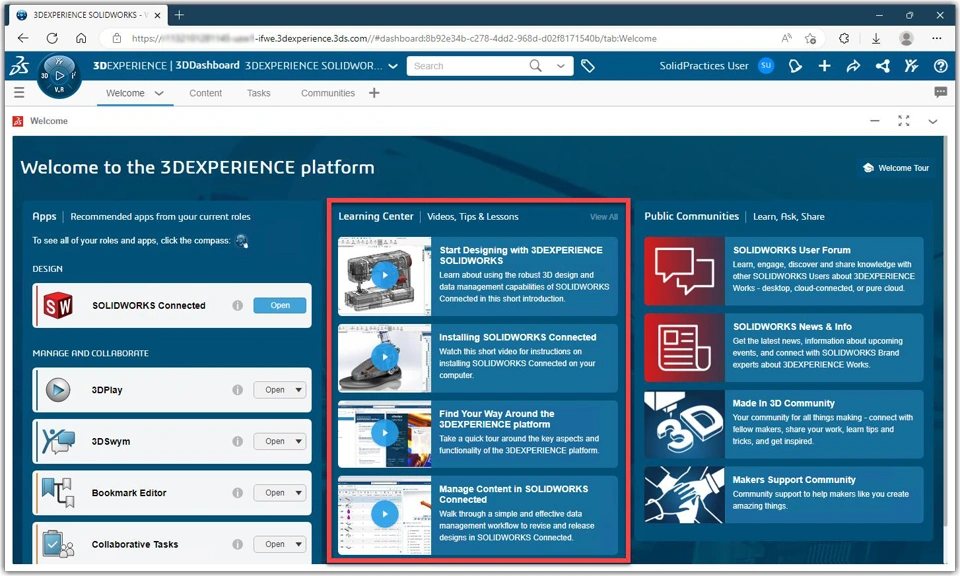This screenshot has width=960, height=576.
Task: Open the tag (6WTags) icon
Action: pyautogui.click(x=588, y=65)
